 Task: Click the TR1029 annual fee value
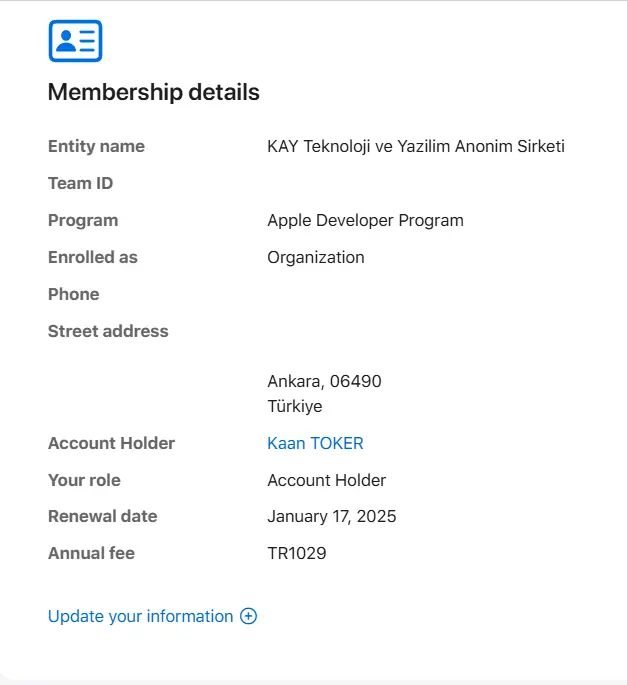(297, 553)
